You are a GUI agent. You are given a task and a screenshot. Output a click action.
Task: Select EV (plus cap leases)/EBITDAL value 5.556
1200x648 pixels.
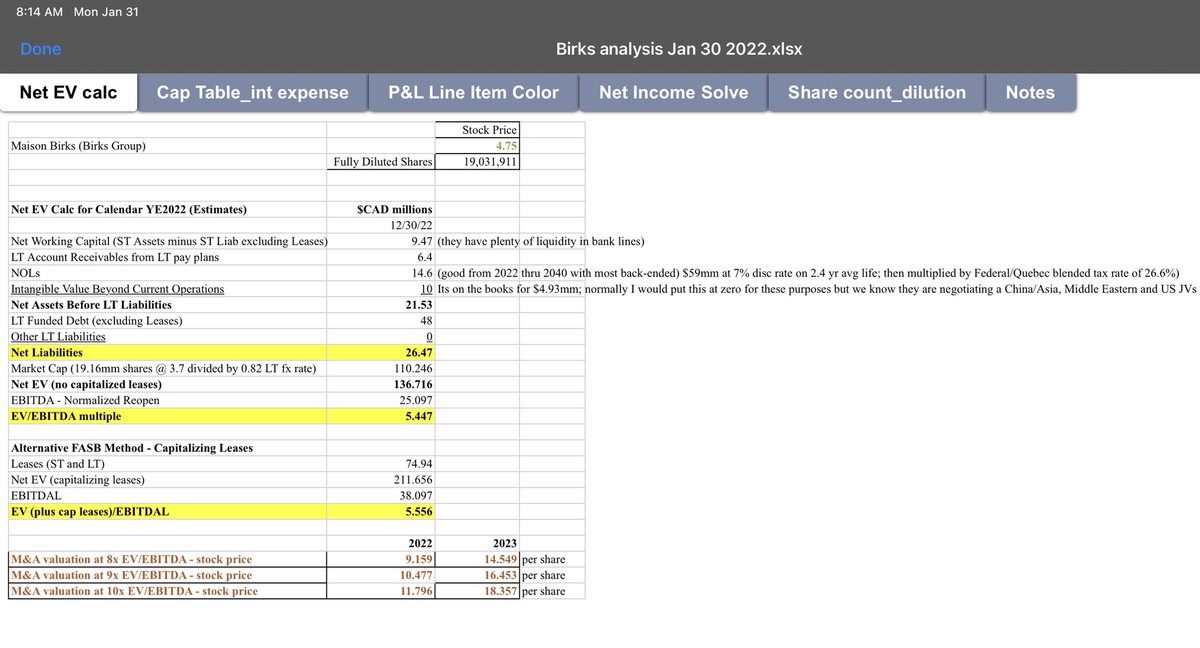click(381, 511)
